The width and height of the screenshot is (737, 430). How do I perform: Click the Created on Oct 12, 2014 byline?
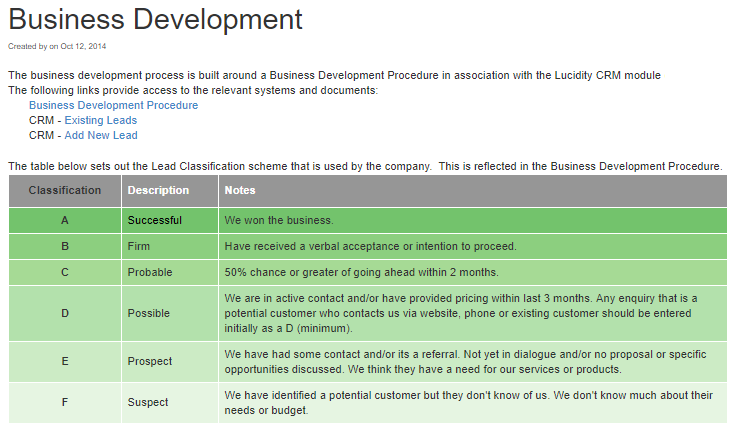[x=57, y=46]
